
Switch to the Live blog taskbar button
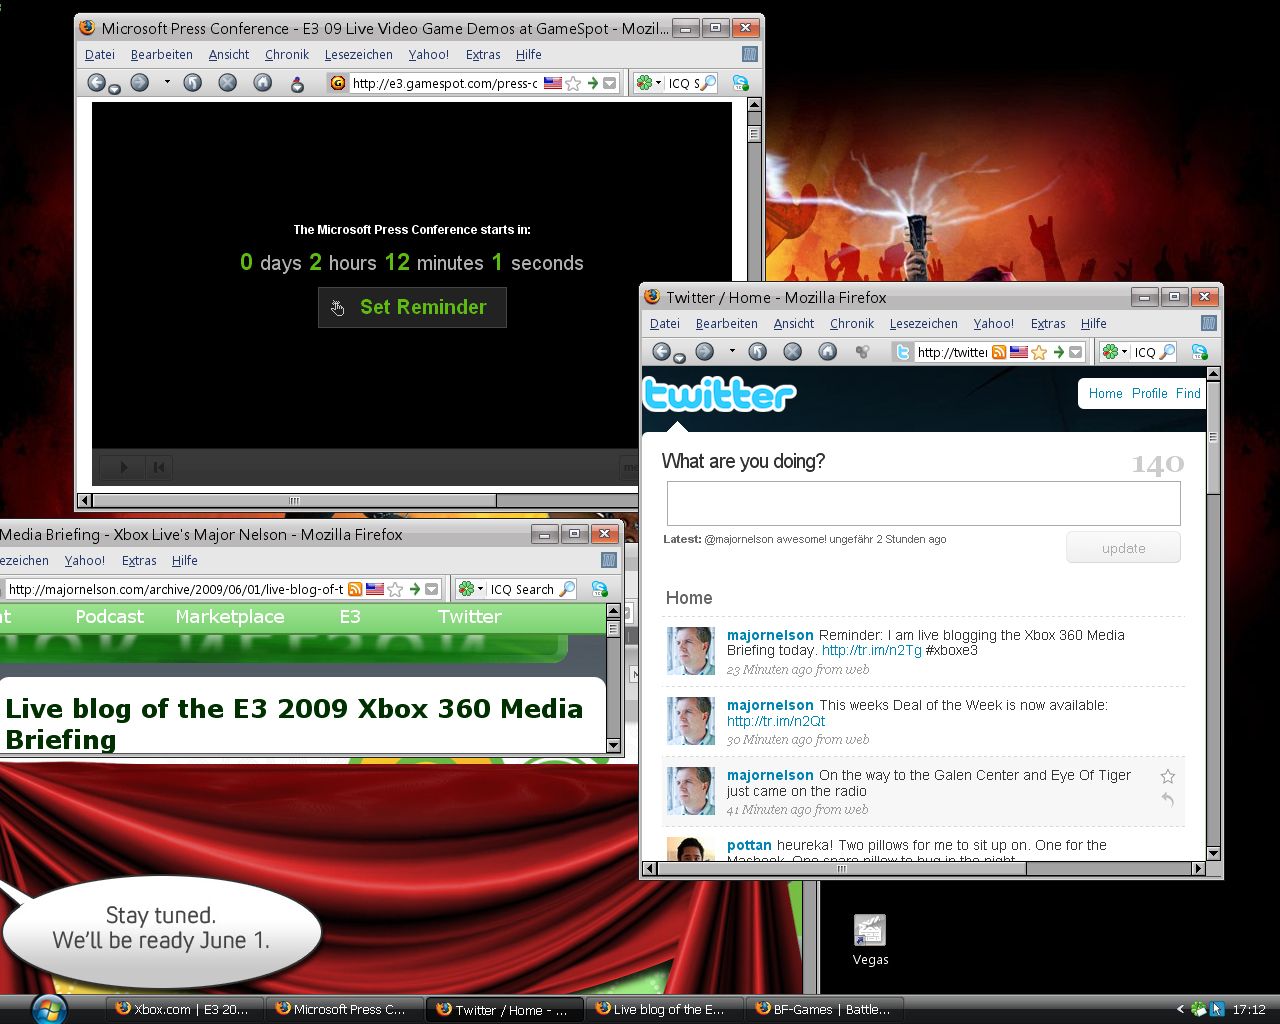click(x=665, y=1009)
